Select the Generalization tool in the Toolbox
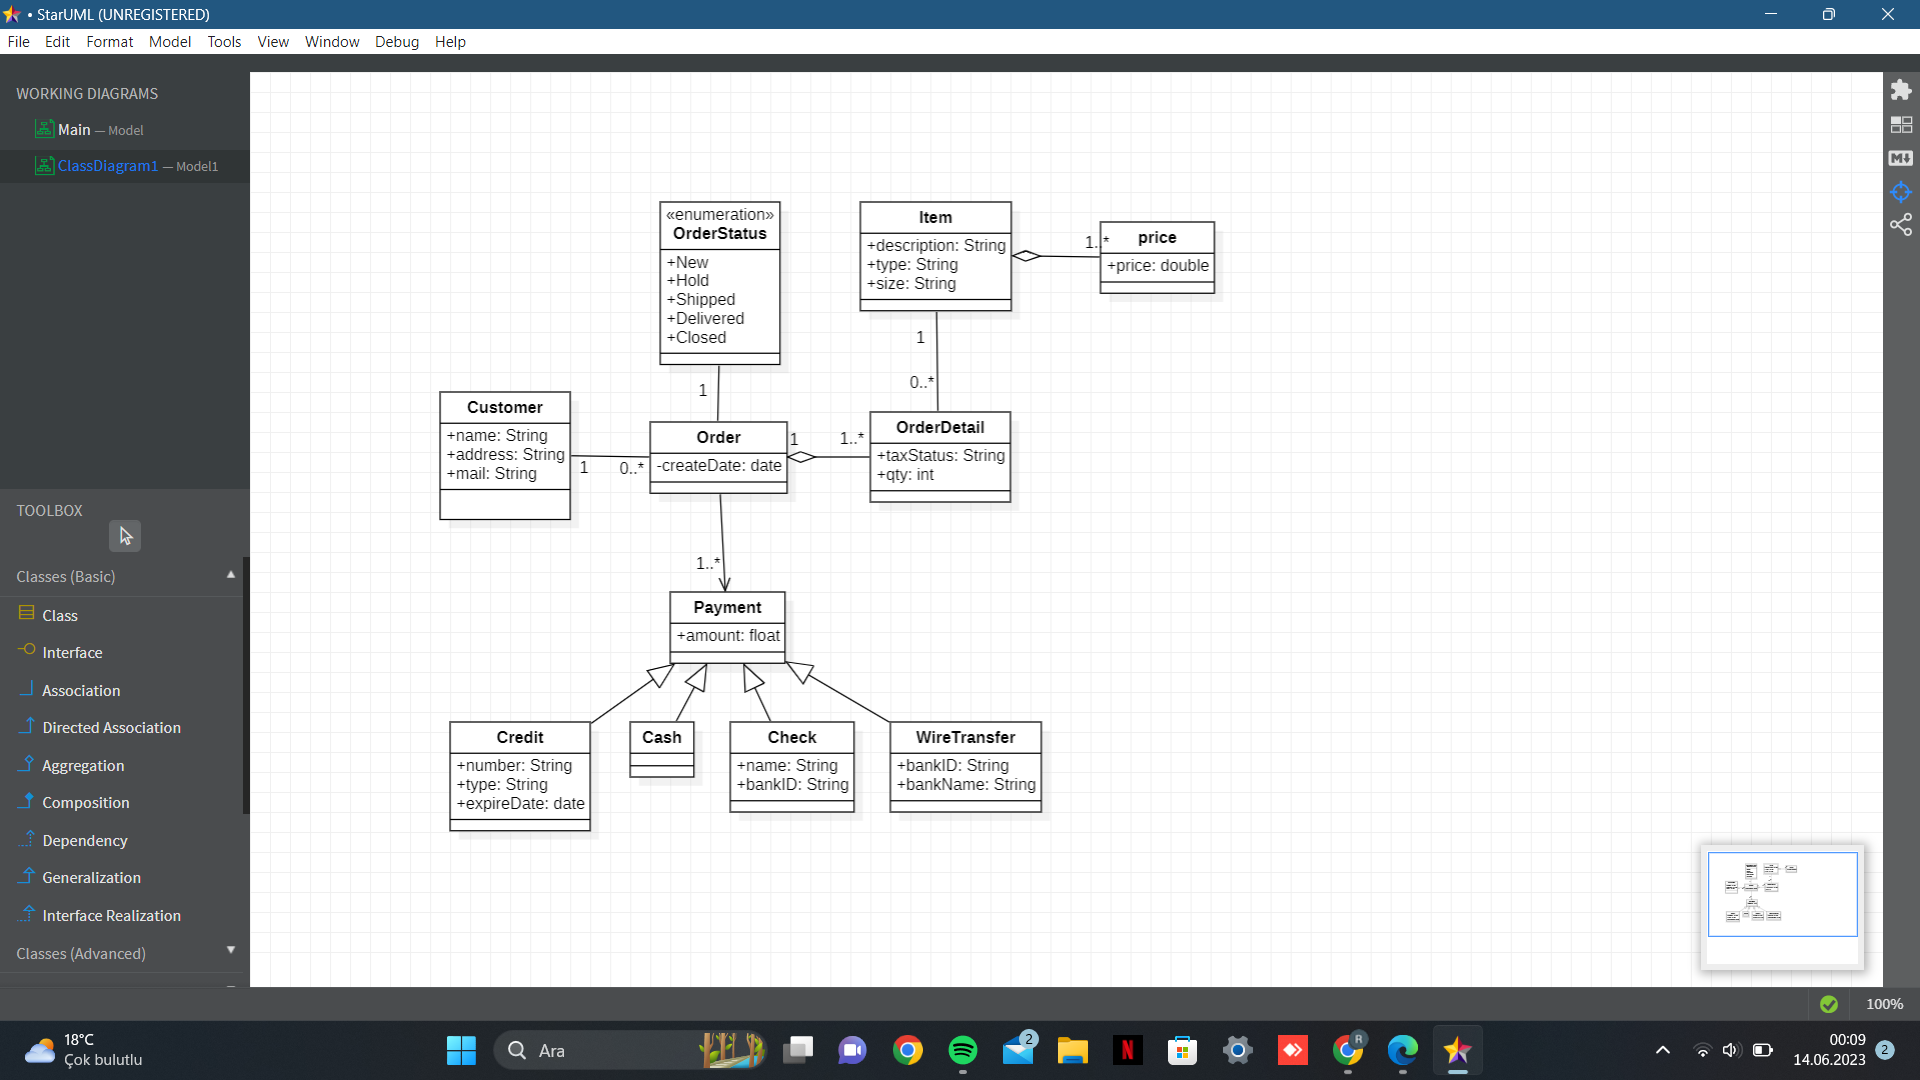This screenshot has width=1920, height=1080. pyautogui.click(x=91, y=877)
